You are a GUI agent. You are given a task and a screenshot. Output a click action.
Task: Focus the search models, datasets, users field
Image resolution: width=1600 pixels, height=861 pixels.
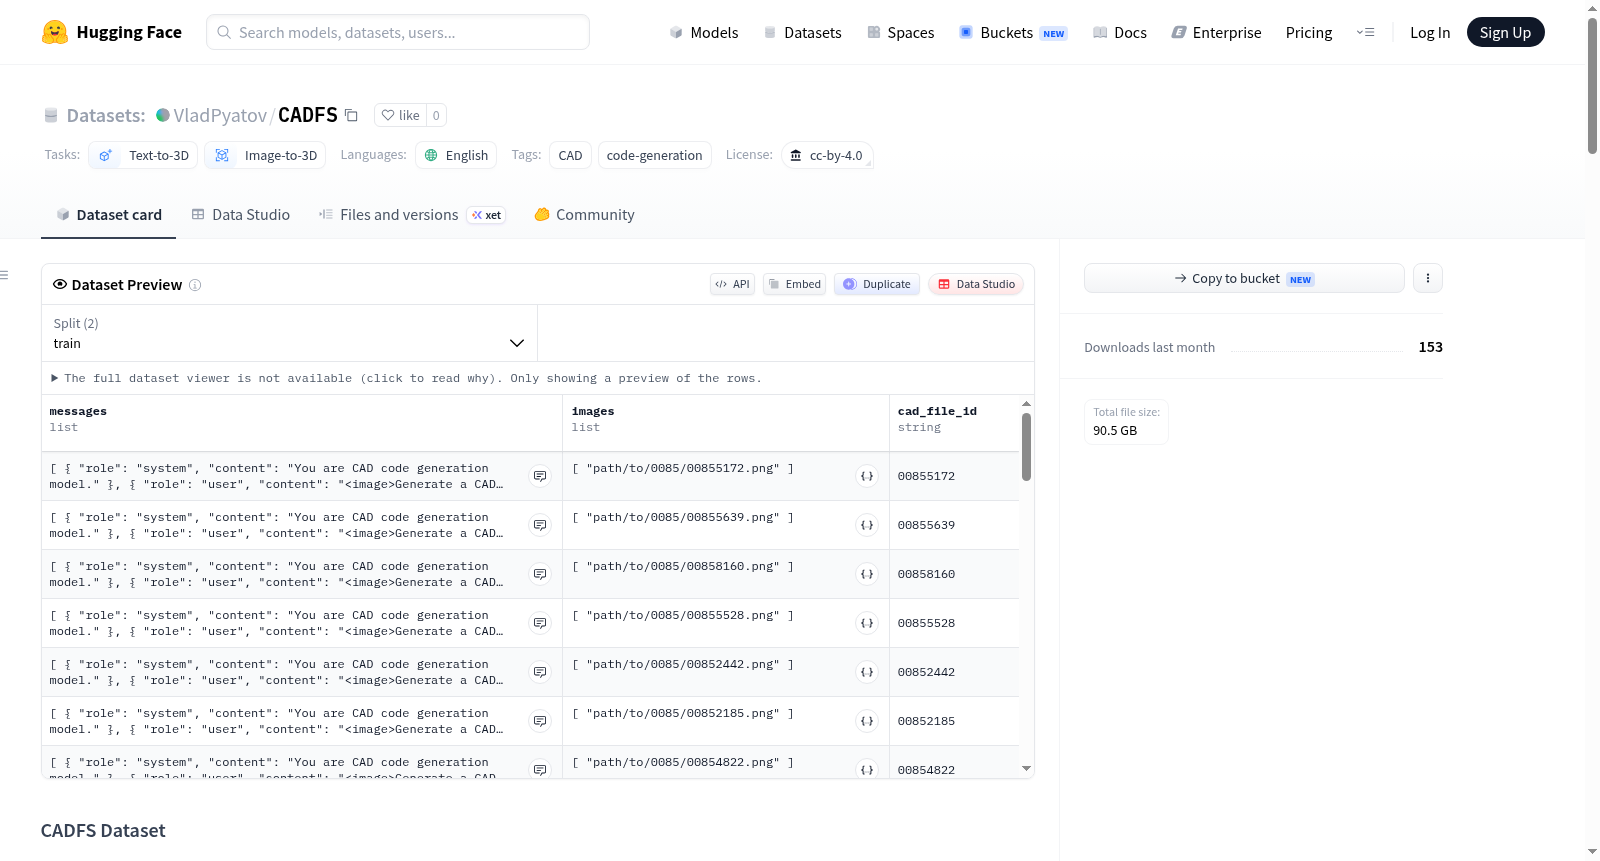398,32
